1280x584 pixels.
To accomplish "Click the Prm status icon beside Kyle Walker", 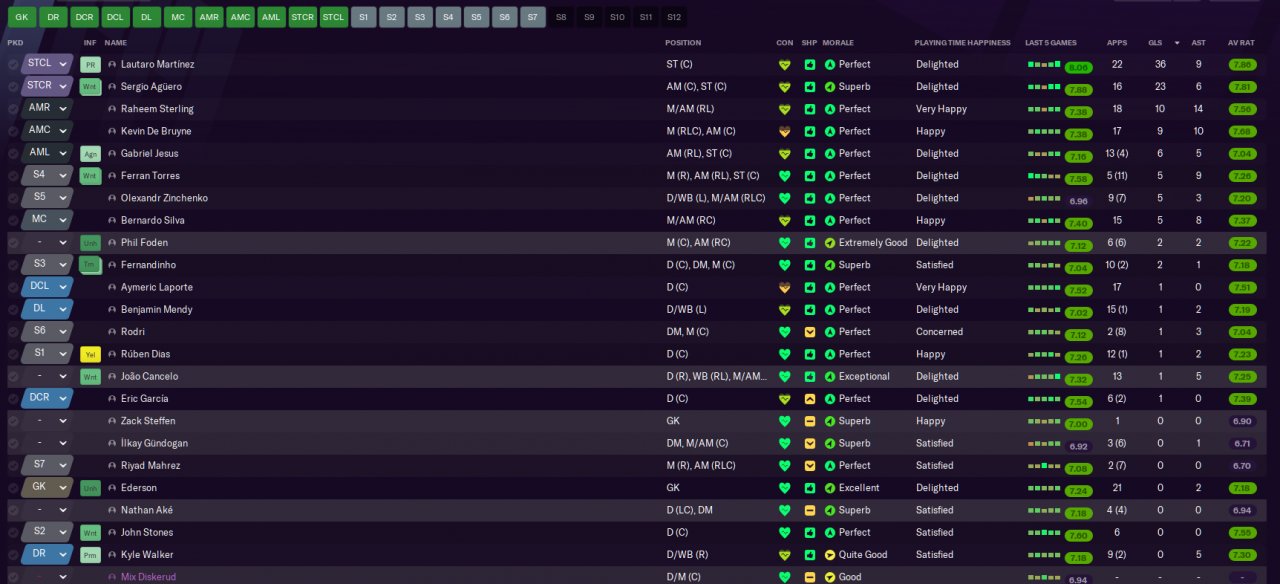I will coord(90,555).
